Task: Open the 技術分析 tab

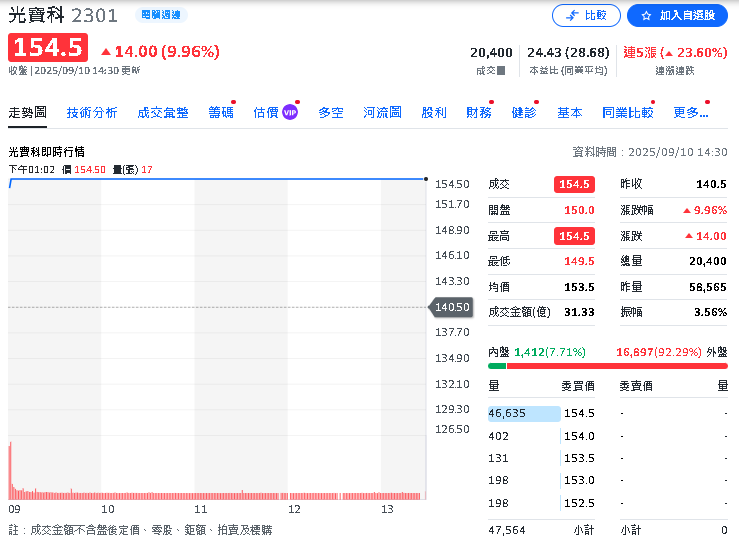Action: (92, 113)
